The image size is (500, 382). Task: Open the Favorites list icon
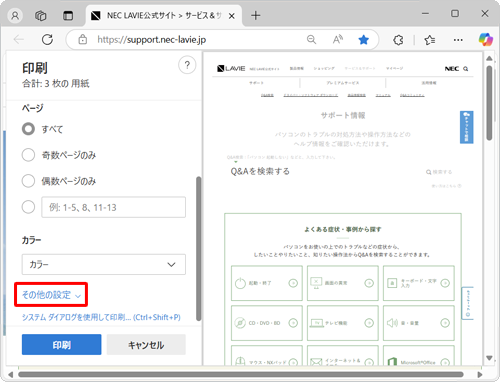[x=430, y=40]
